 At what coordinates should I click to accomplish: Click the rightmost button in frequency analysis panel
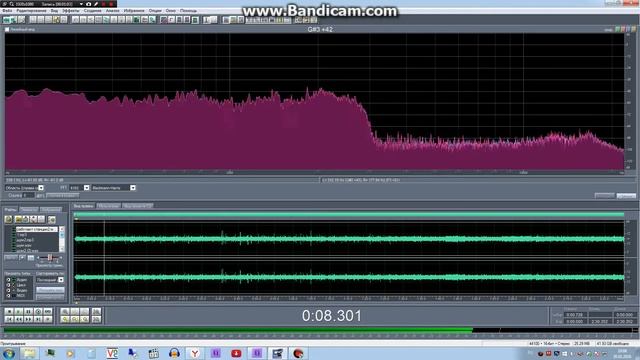click(x=626, y=196)
